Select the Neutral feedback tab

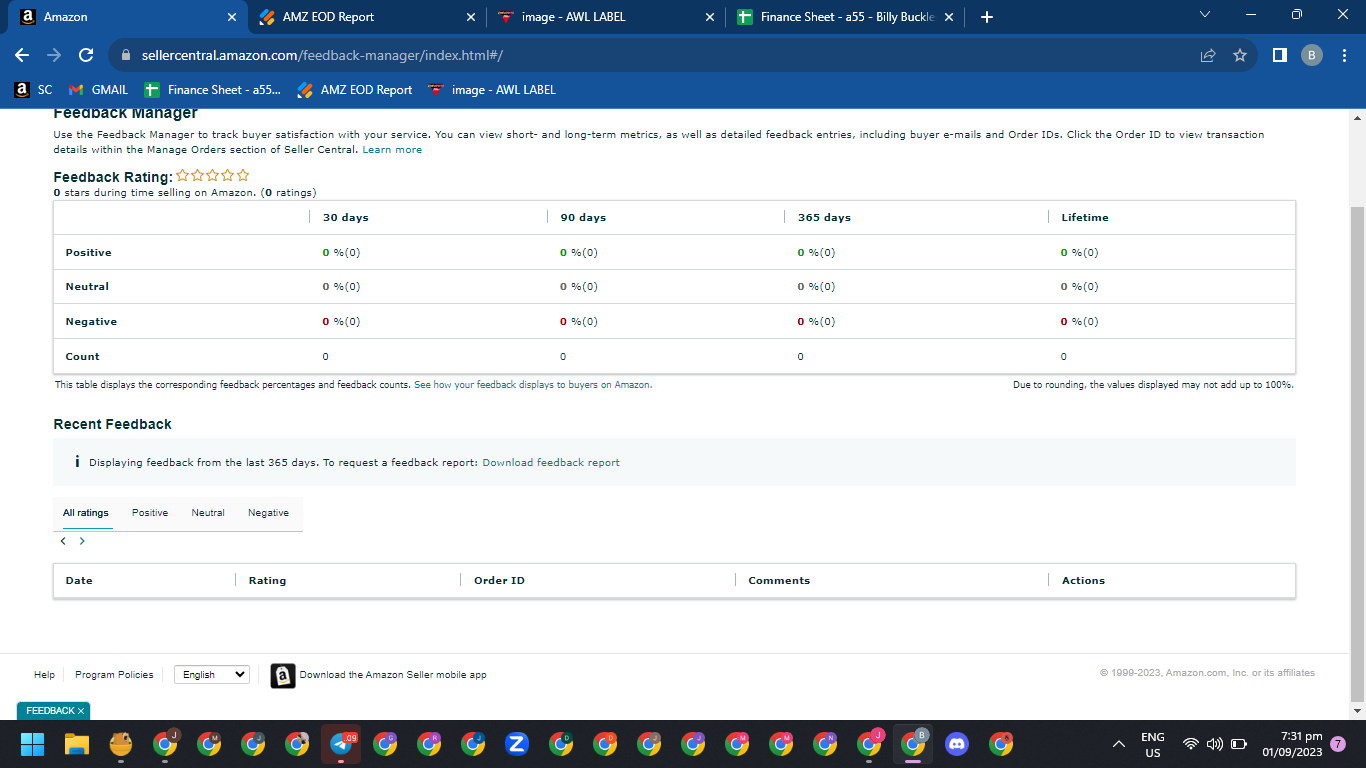pos(208,513)
